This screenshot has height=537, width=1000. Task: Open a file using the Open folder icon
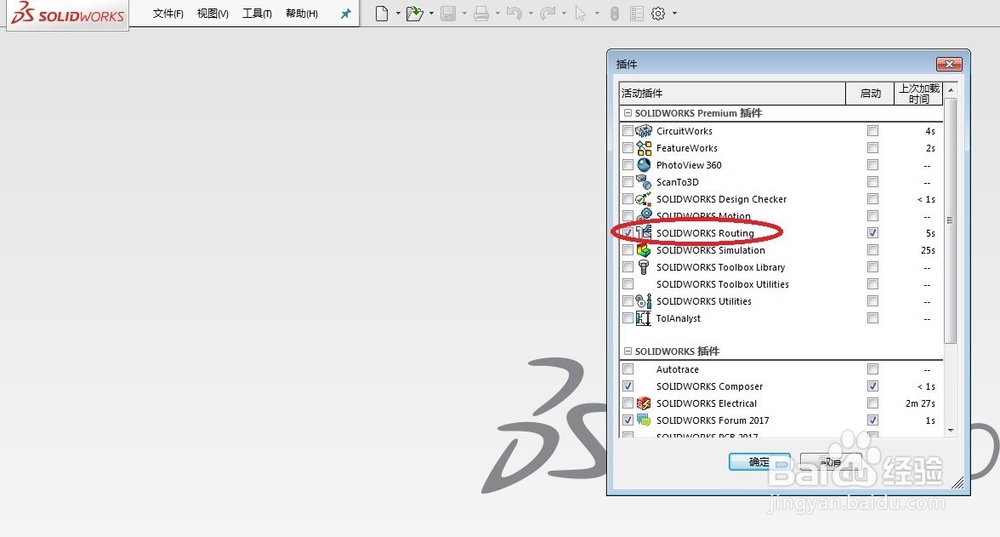[415, 13]
